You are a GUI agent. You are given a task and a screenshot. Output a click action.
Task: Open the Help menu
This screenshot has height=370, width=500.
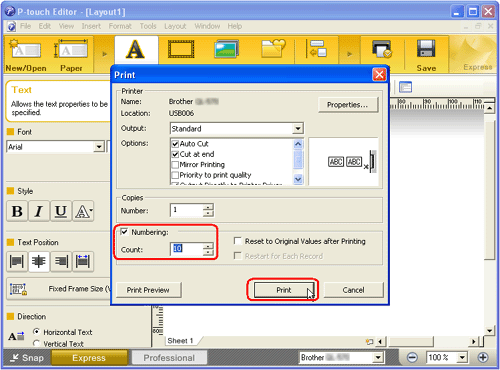pyautogui.click(x=235, y=26)
